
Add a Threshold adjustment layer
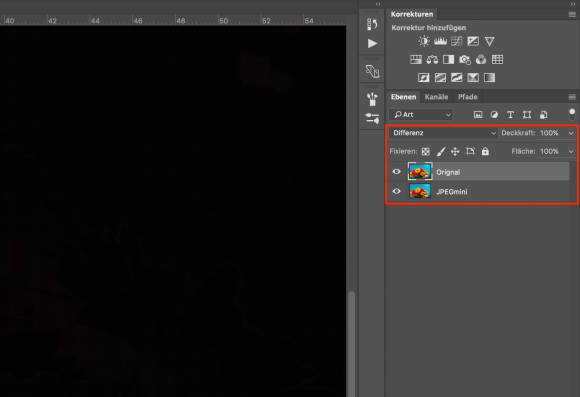(x=456, y=77)
